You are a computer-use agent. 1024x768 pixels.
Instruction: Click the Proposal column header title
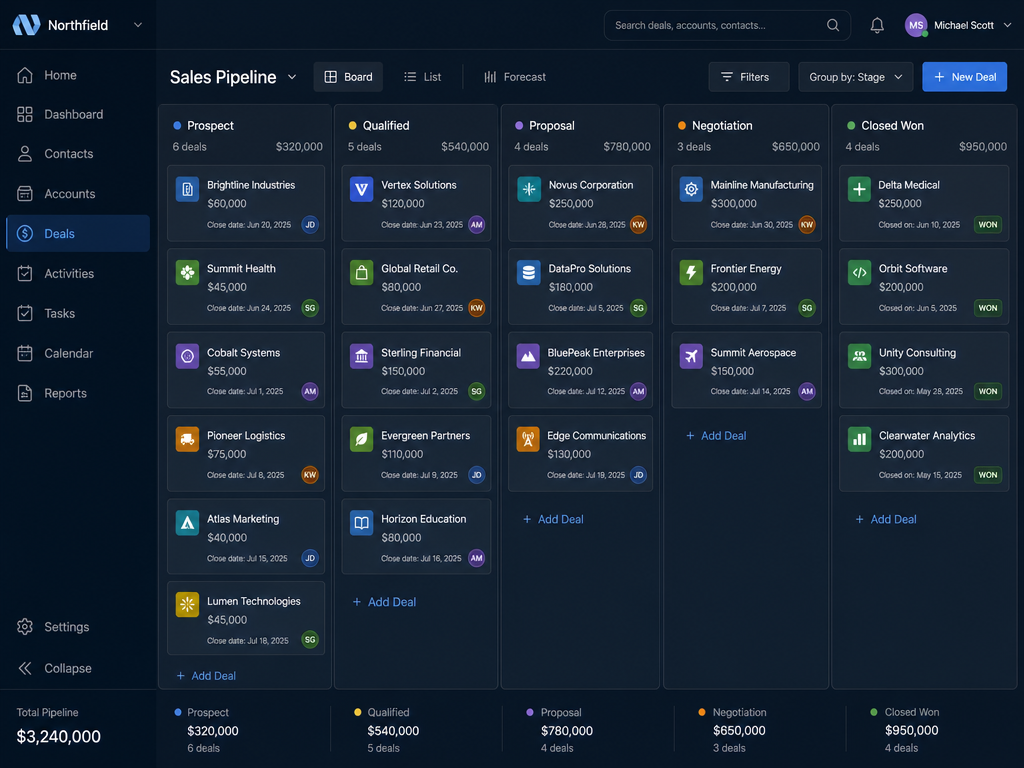(552, 125)
